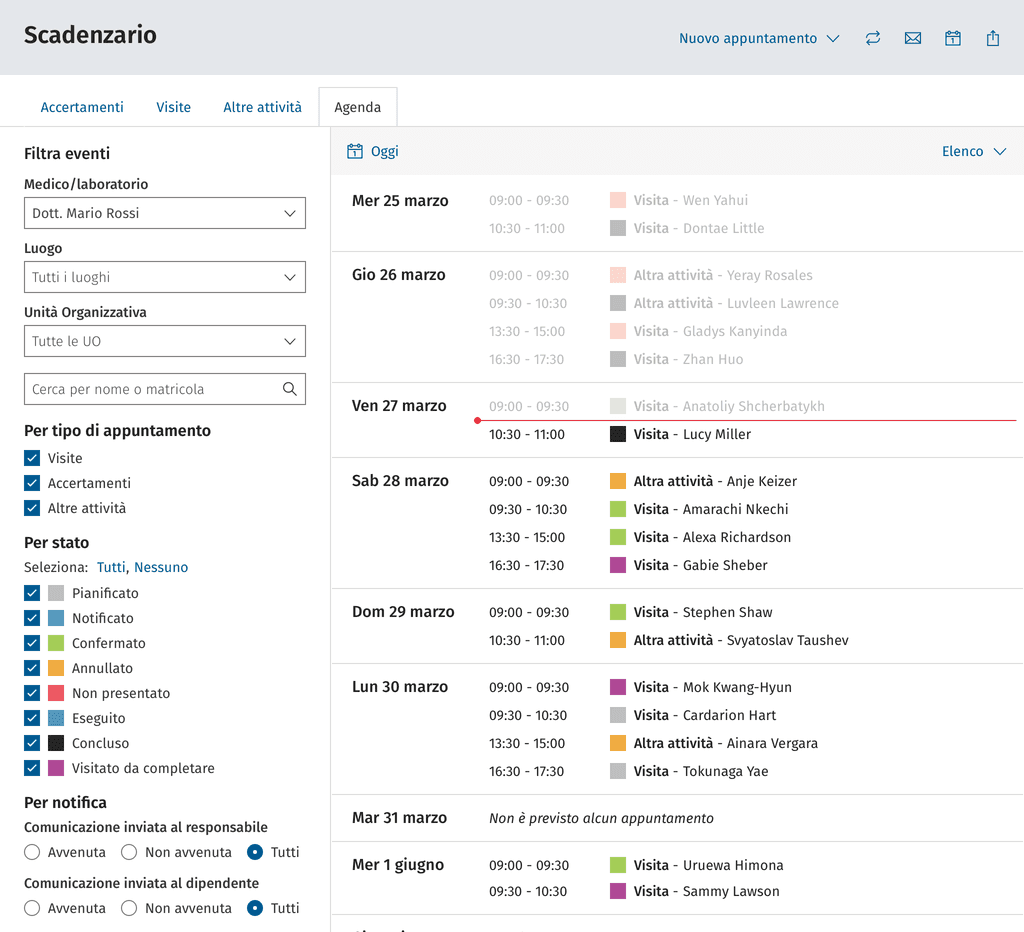Open the Visita - Amarachi Nkechi appointment
1024x932 pixels.
(711, 509)
